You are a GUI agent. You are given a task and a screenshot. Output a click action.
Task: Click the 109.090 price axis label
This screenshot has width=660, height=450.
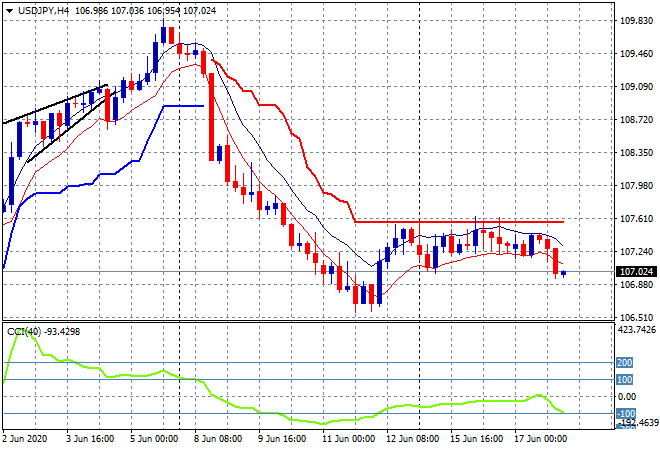[636, 87]
